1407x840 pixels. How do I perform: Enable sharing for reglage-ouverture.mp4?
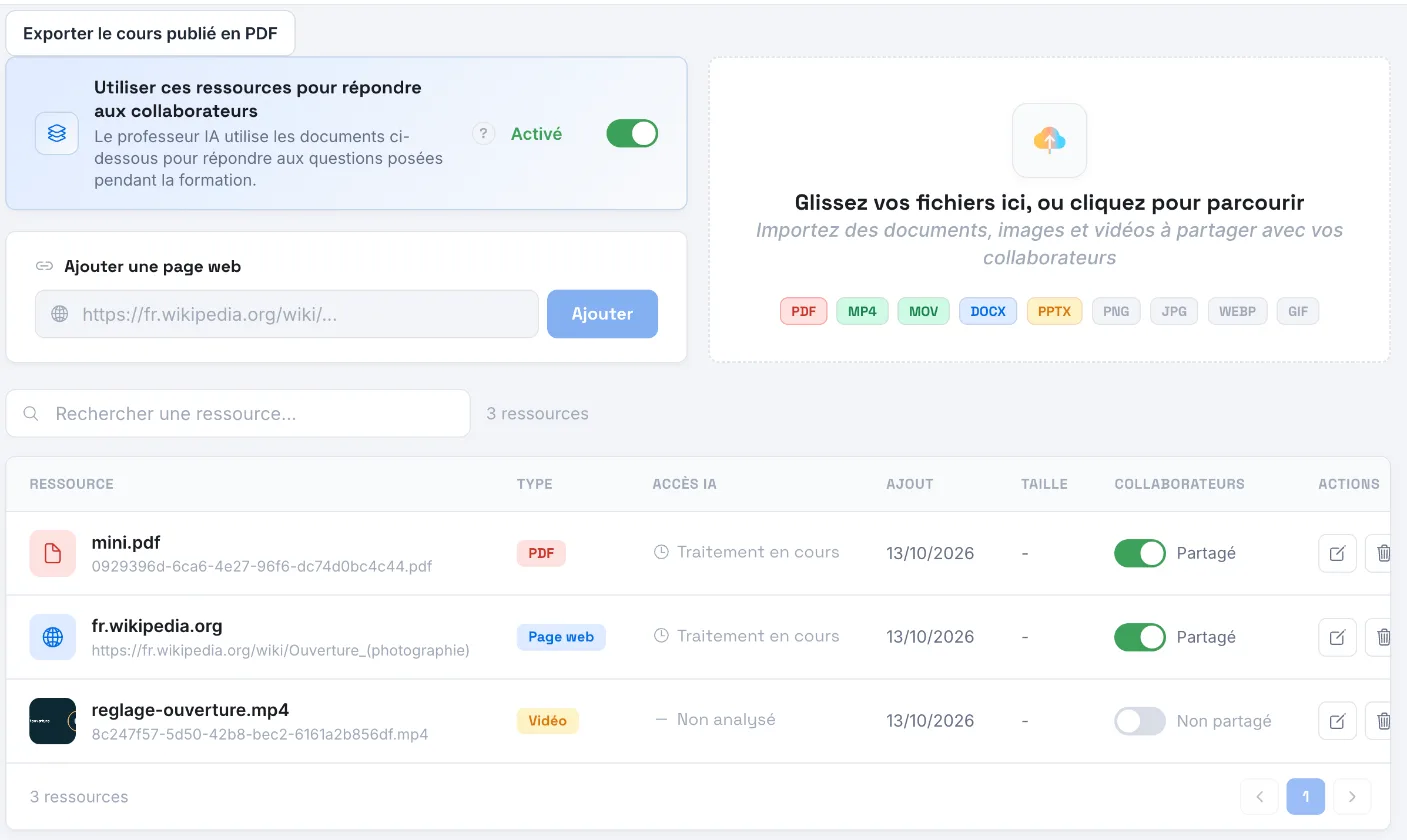point(1140,721)
